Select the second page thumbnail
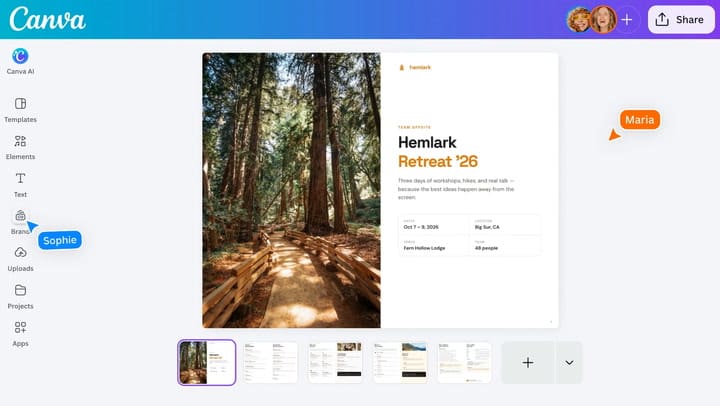Screen dimensions: 720x406 pyautogui.click(x=270, y=362)
